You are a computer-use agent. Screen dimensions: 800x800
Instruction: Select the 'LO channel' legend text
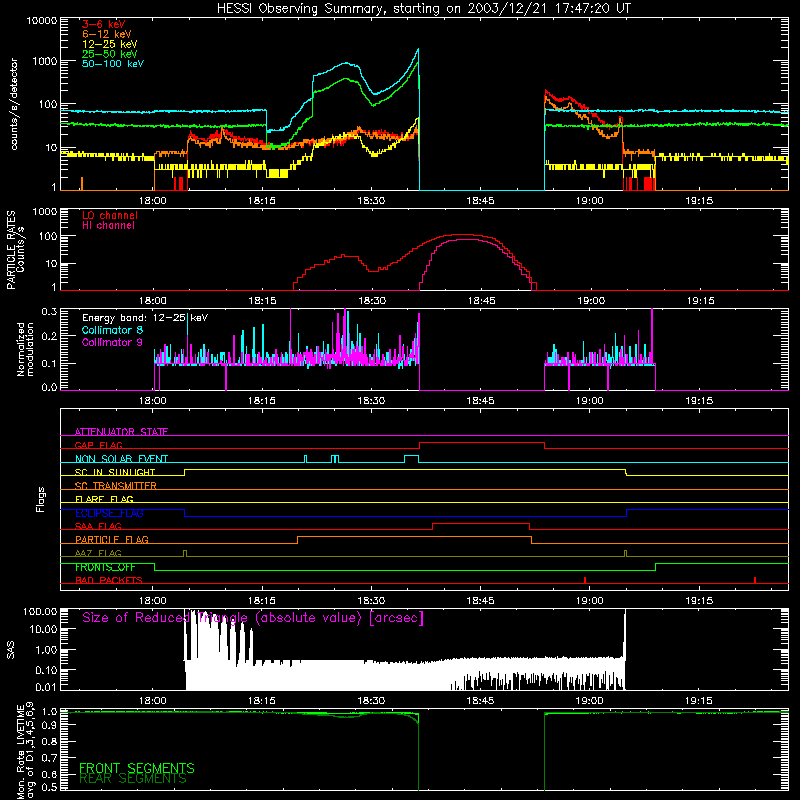(x=110, y=215)
